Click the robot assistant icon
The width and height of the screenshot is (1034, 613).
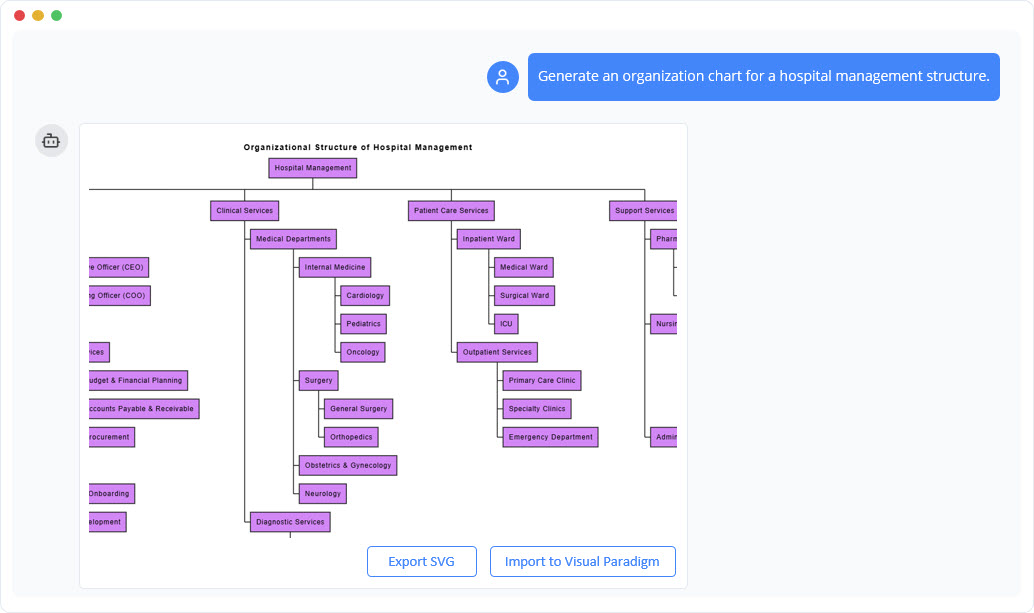pos(51,140)
